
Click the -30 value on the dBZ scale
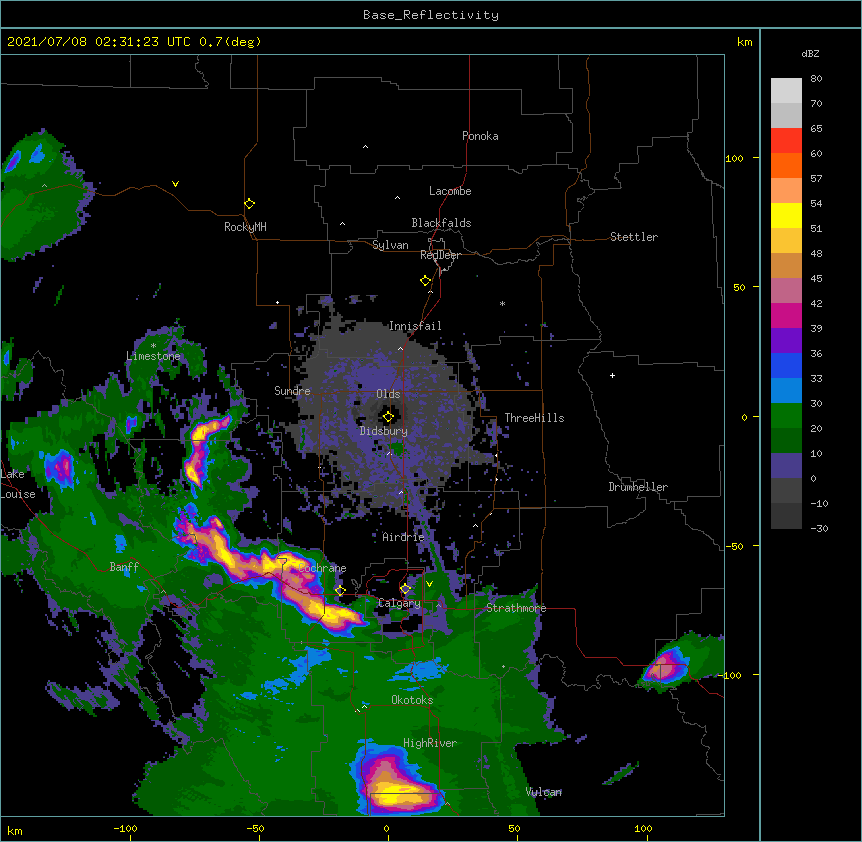click(x=819, y=529)
